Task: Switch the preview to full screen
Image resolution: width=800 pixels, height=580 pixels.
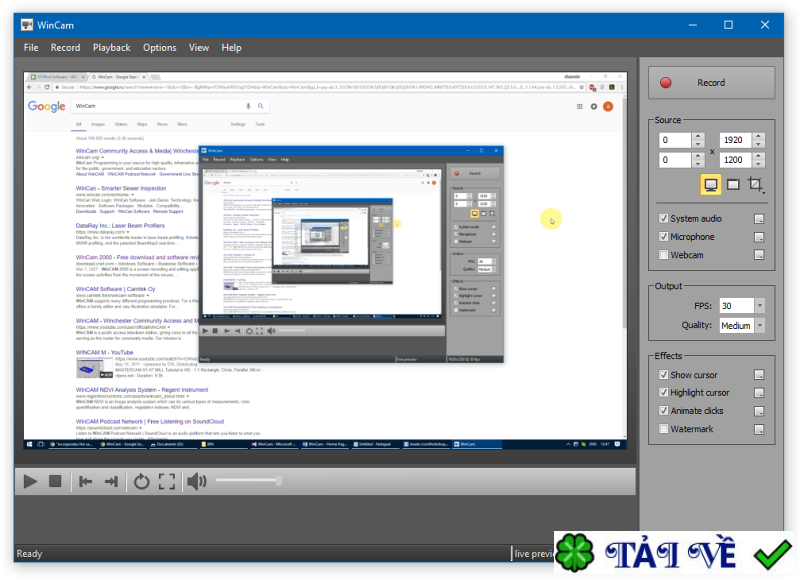Action: point(167,481)
